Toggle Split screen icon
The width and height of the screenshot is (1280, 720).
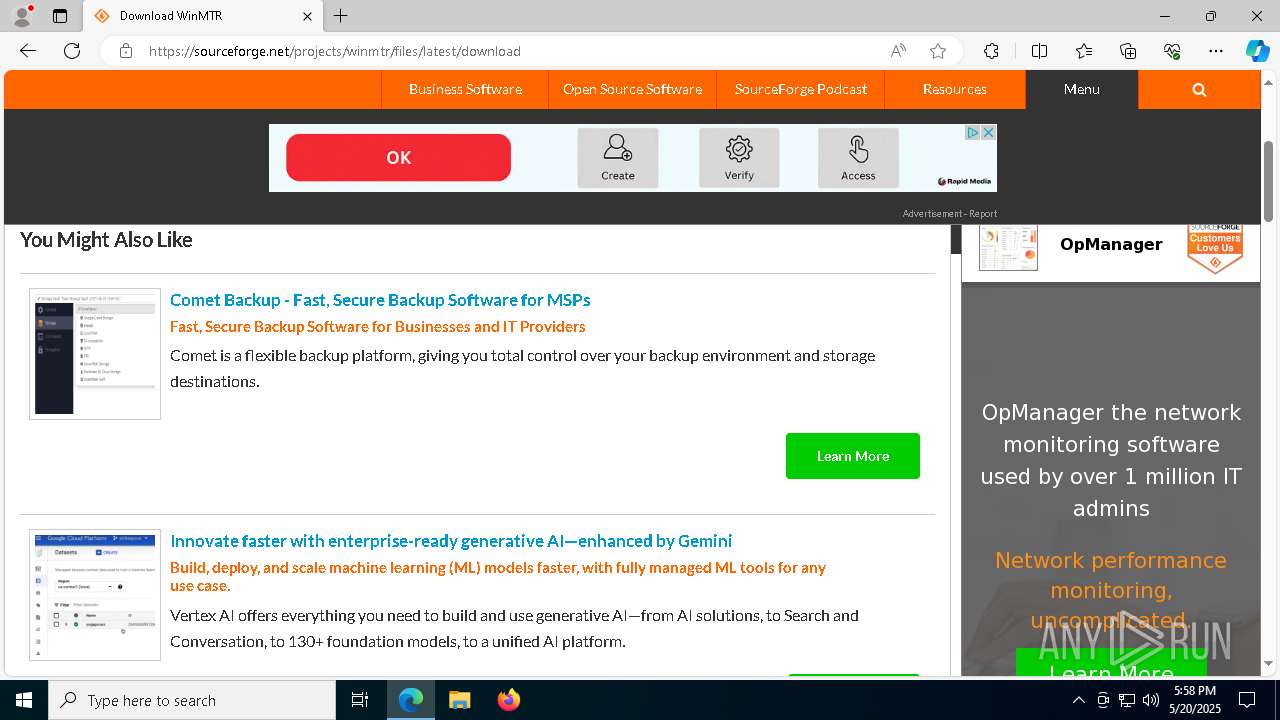(x=1039, y=51)
